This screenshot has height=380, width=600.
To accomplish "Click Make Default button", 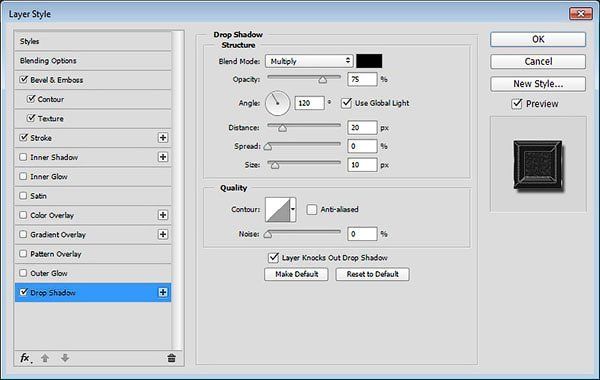I will point(296,274).
